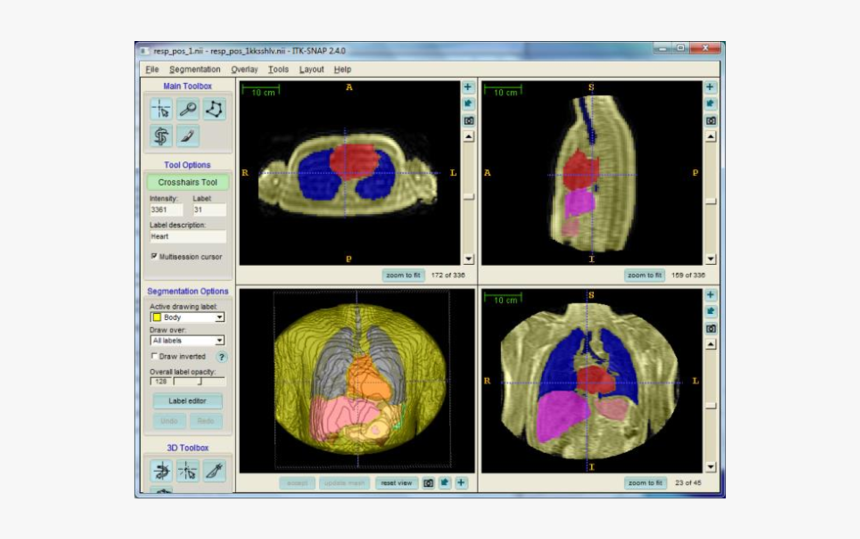Select the 3D Scalpel tool
The height and width of the screenshot is (539, 860).
pyautogui.click(x=214, y=471)
